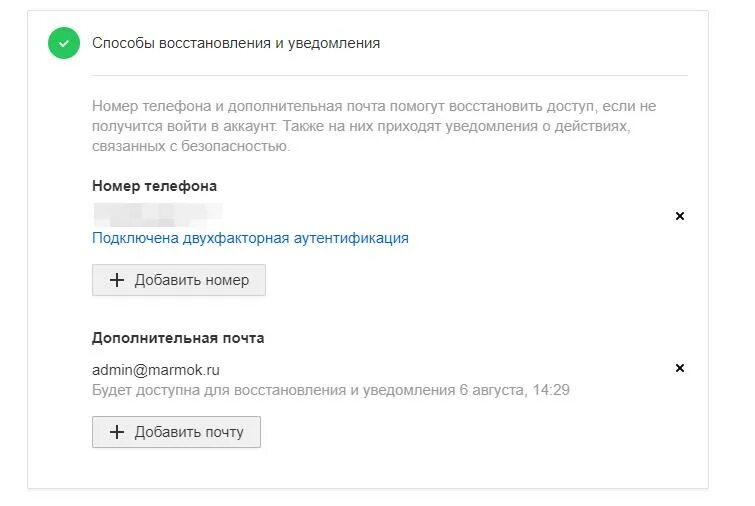Screen dimensions: 755x506
Task: Click the Добавить номер button label
Action: (192, 280)
